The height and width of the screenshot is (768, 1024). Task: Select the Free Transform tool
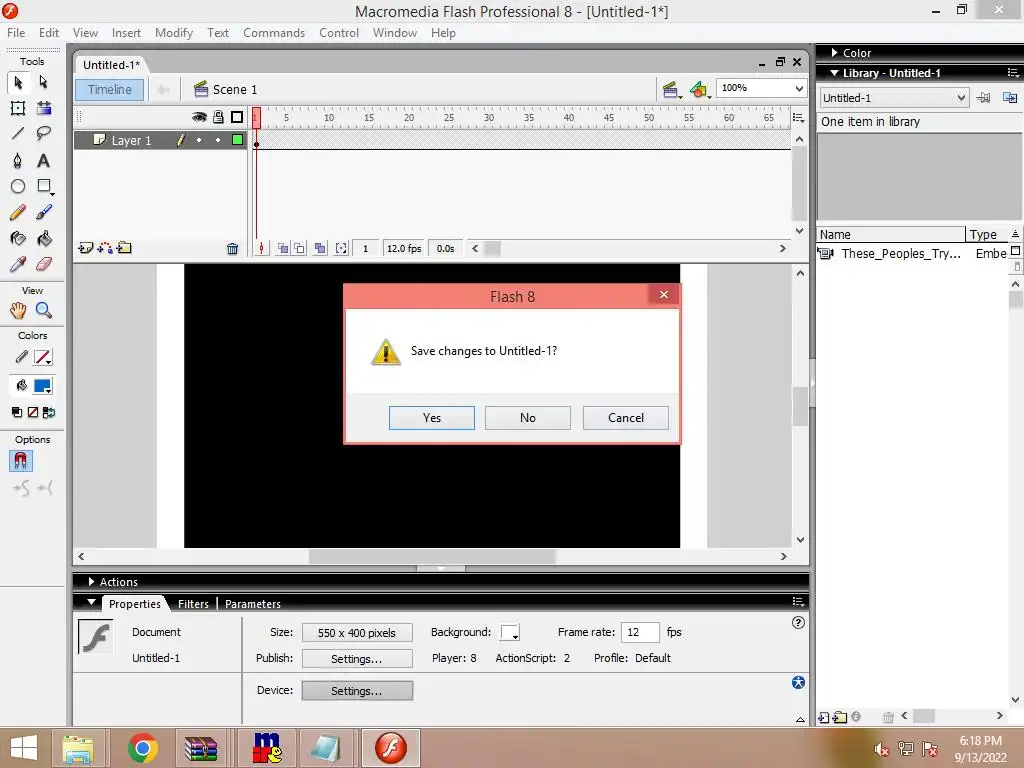click(x=18, y=108)
